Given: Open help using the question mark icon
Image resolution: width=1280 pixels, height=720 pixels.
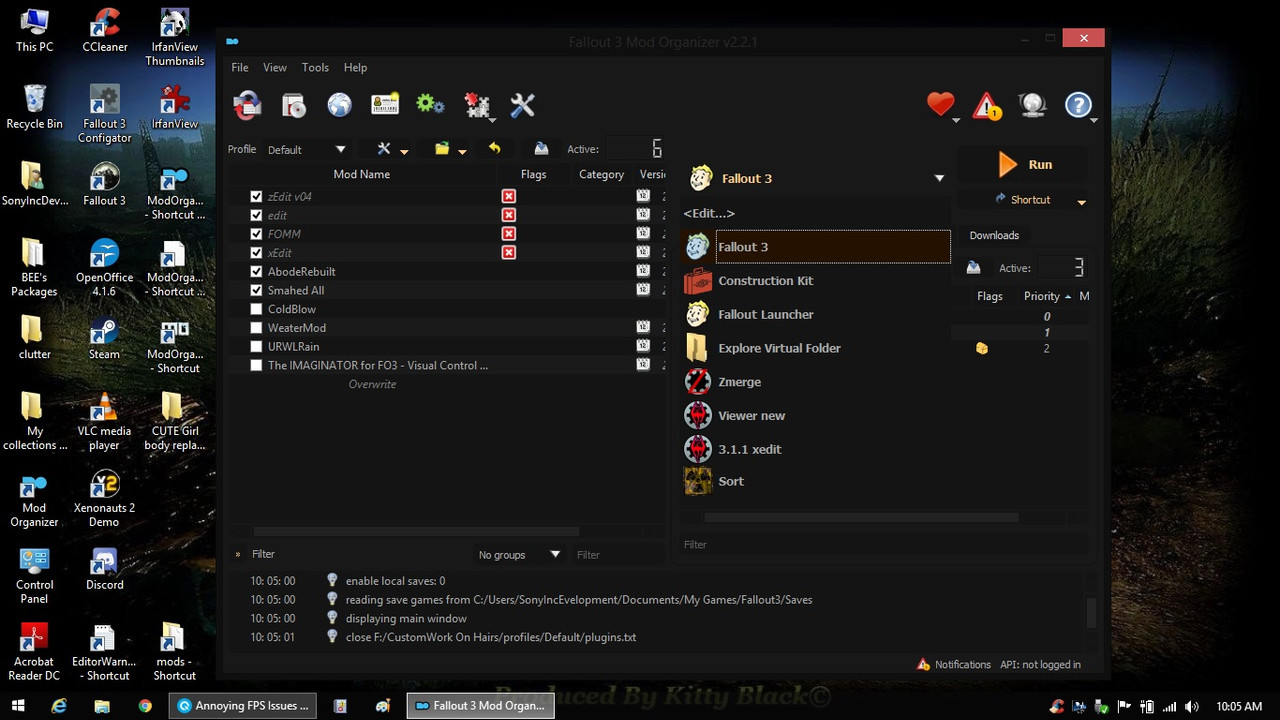Looking at the screenshot, I should coord(1078,104).
